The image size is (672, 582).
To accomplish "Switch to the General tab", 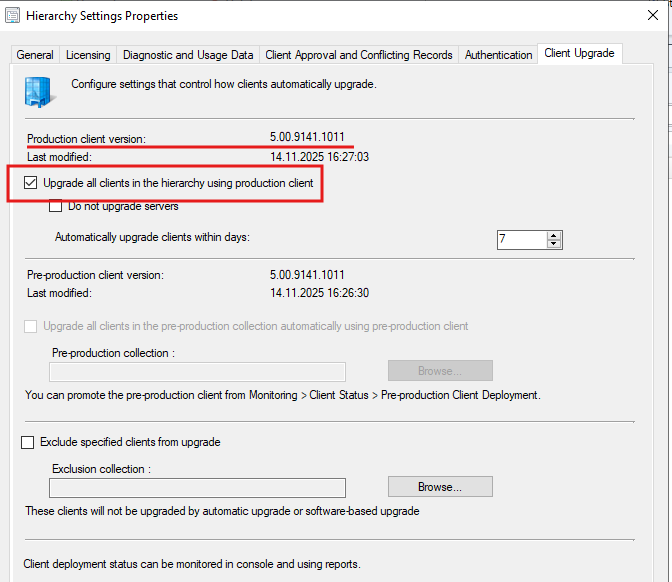I will coord(35,55).
